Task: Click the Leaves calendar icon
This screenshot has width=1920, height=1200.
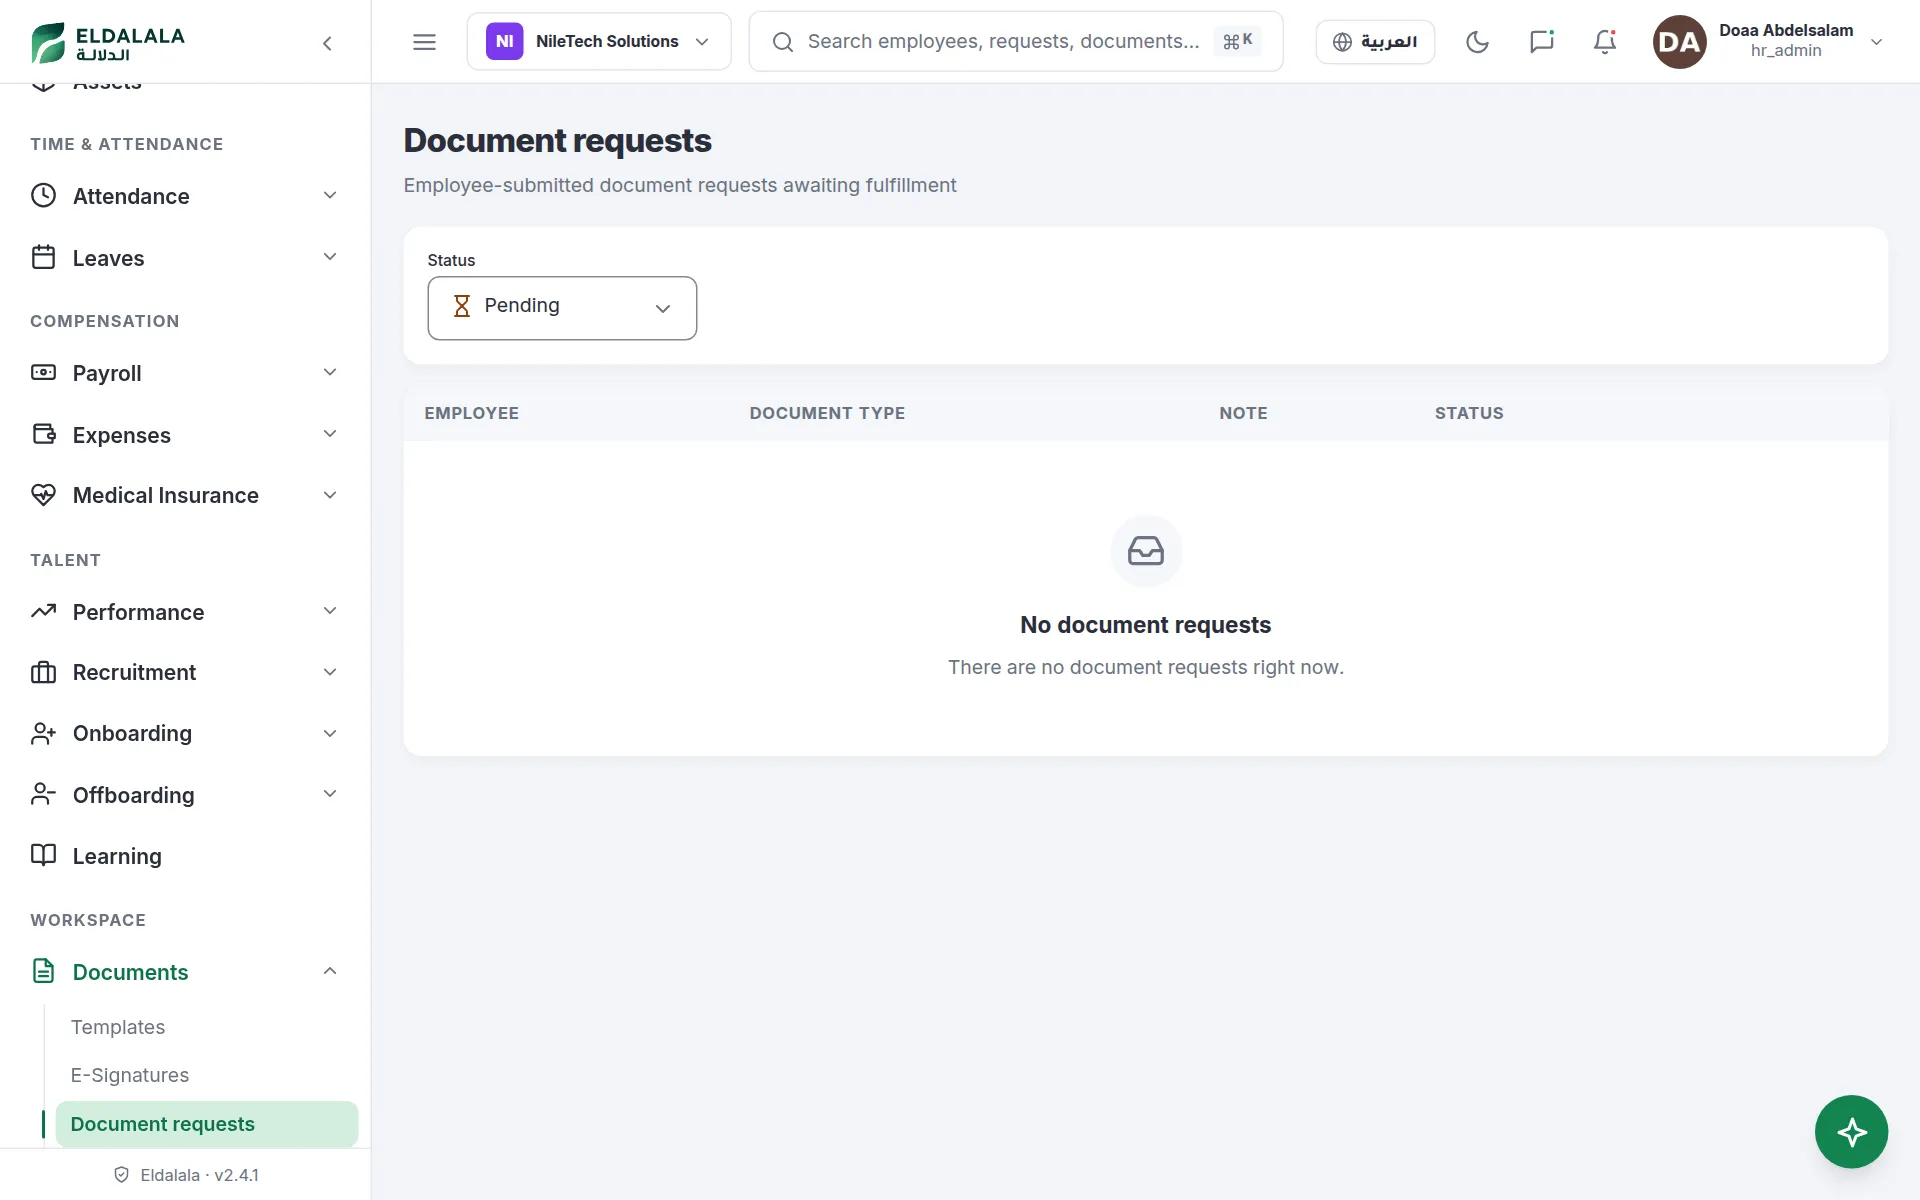Action: point(43,257)
